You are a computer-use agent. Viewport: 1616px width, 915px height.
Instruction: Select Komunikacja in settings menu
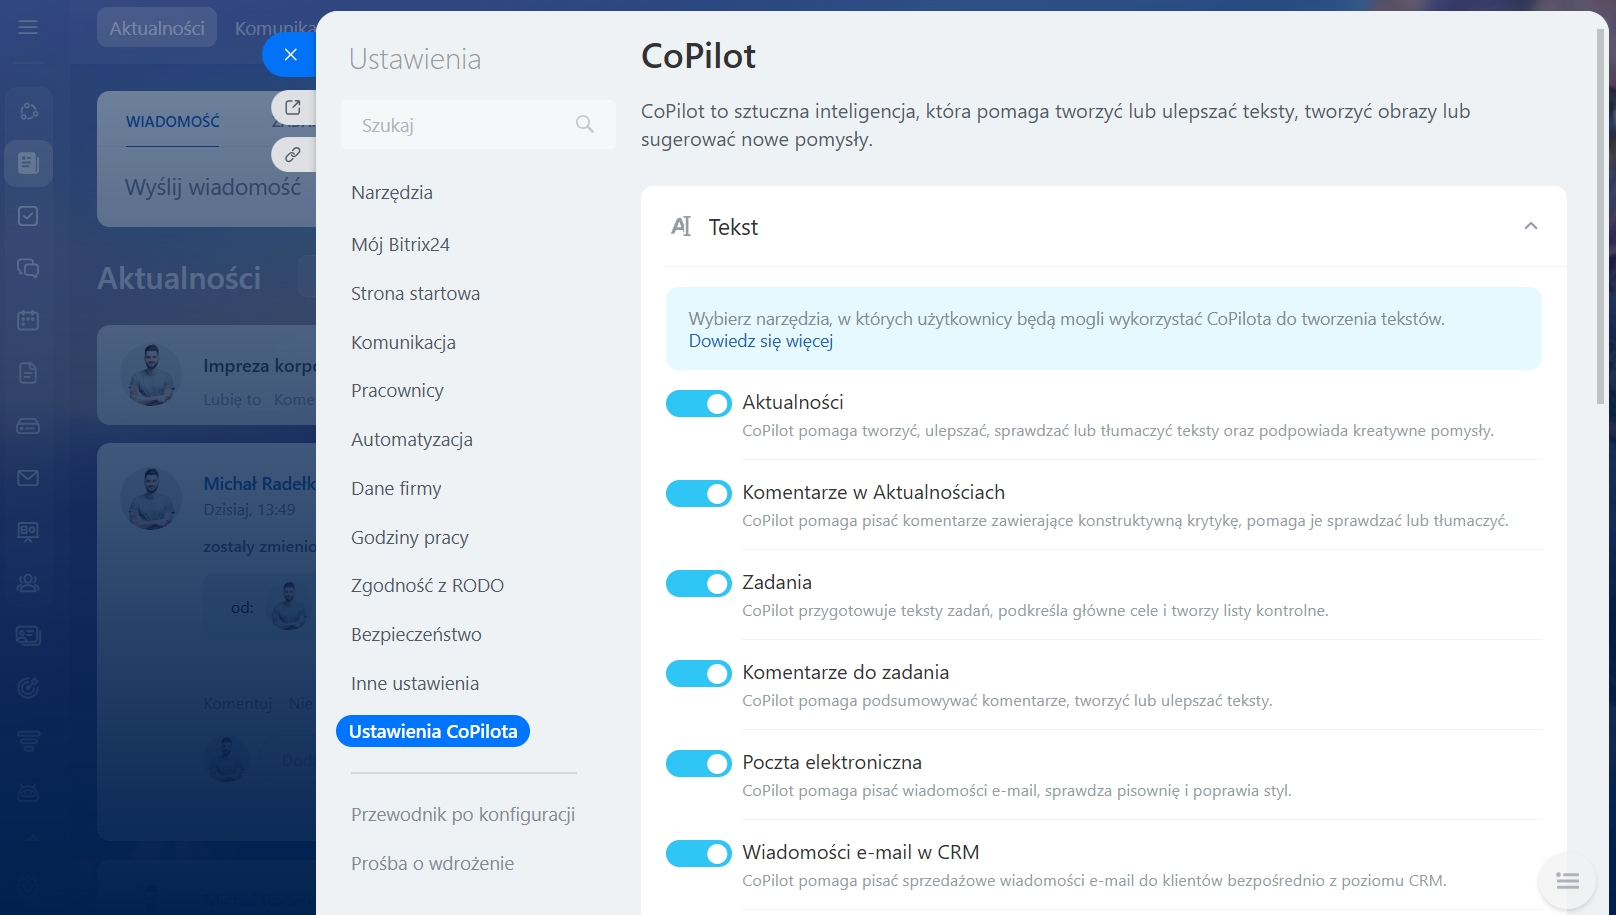403,342
